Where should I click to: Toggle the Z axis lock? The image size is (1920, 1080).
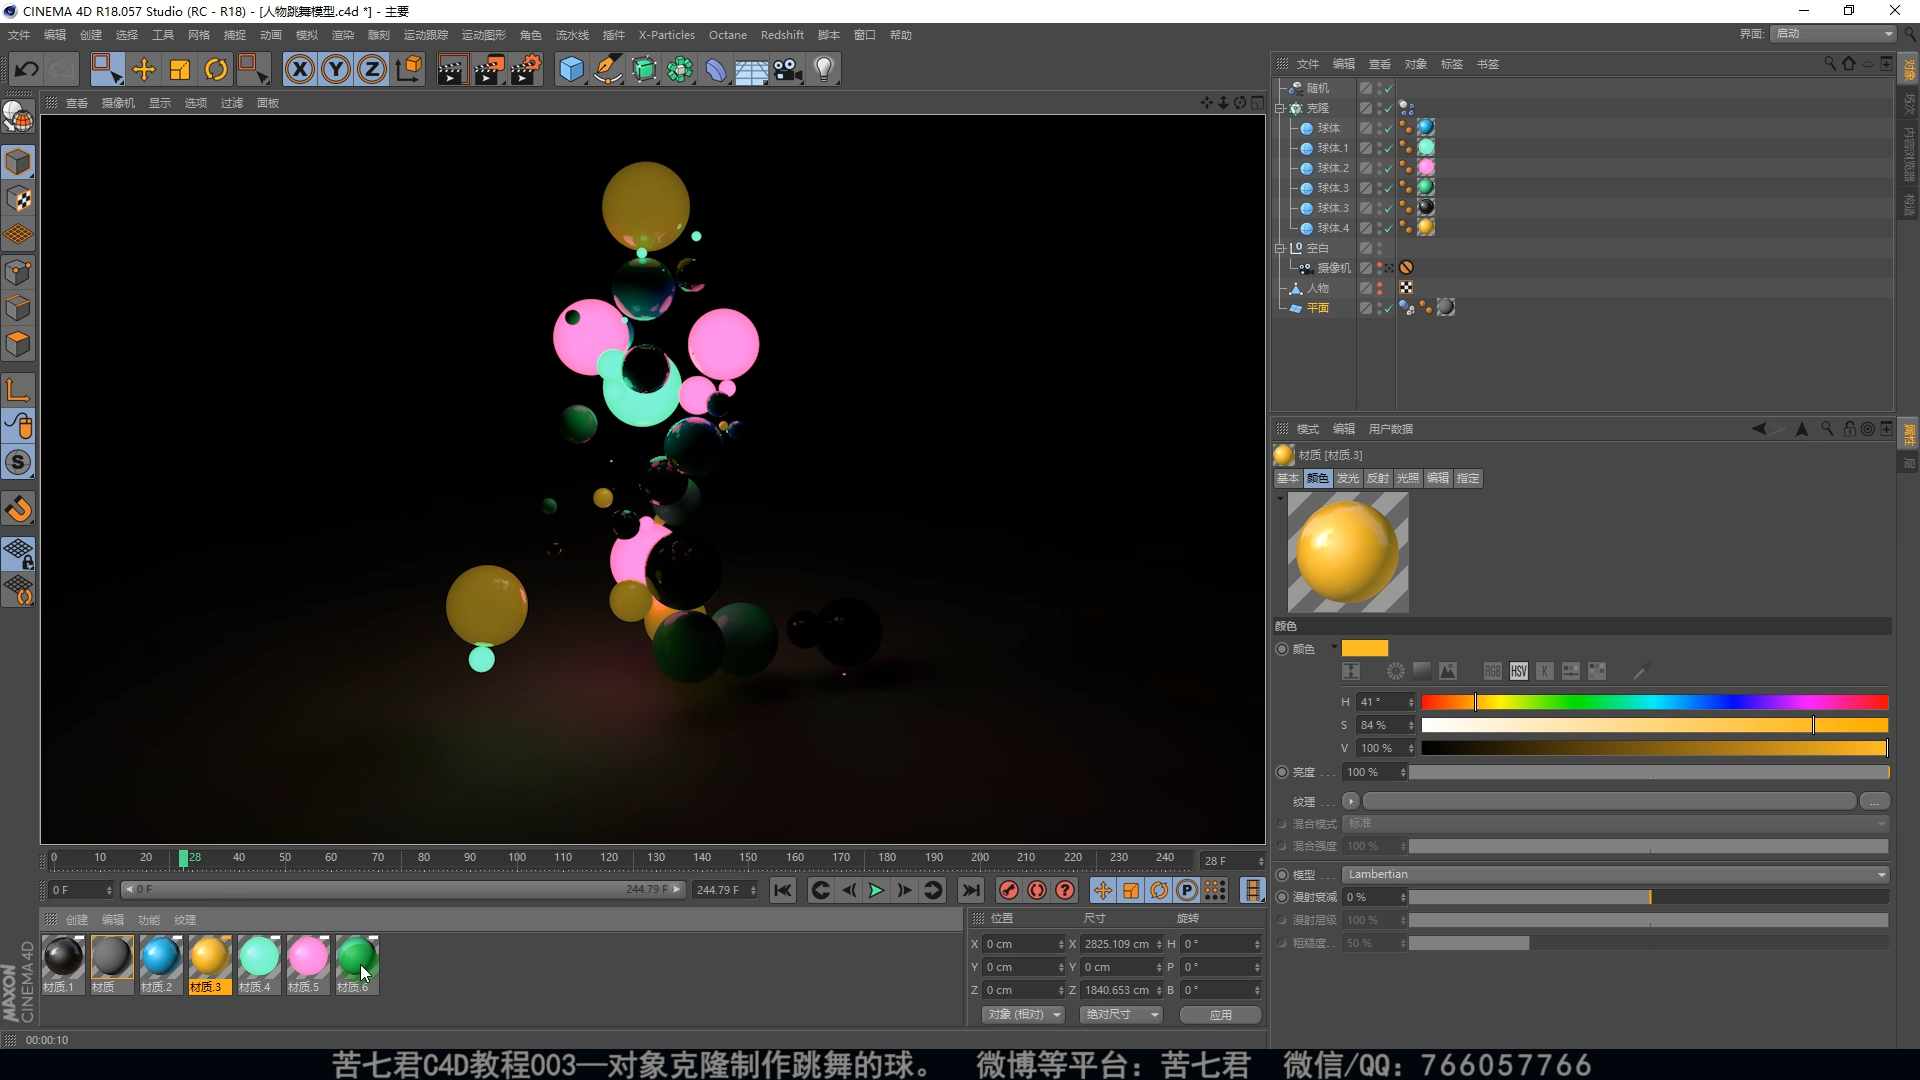click(372, 69)
